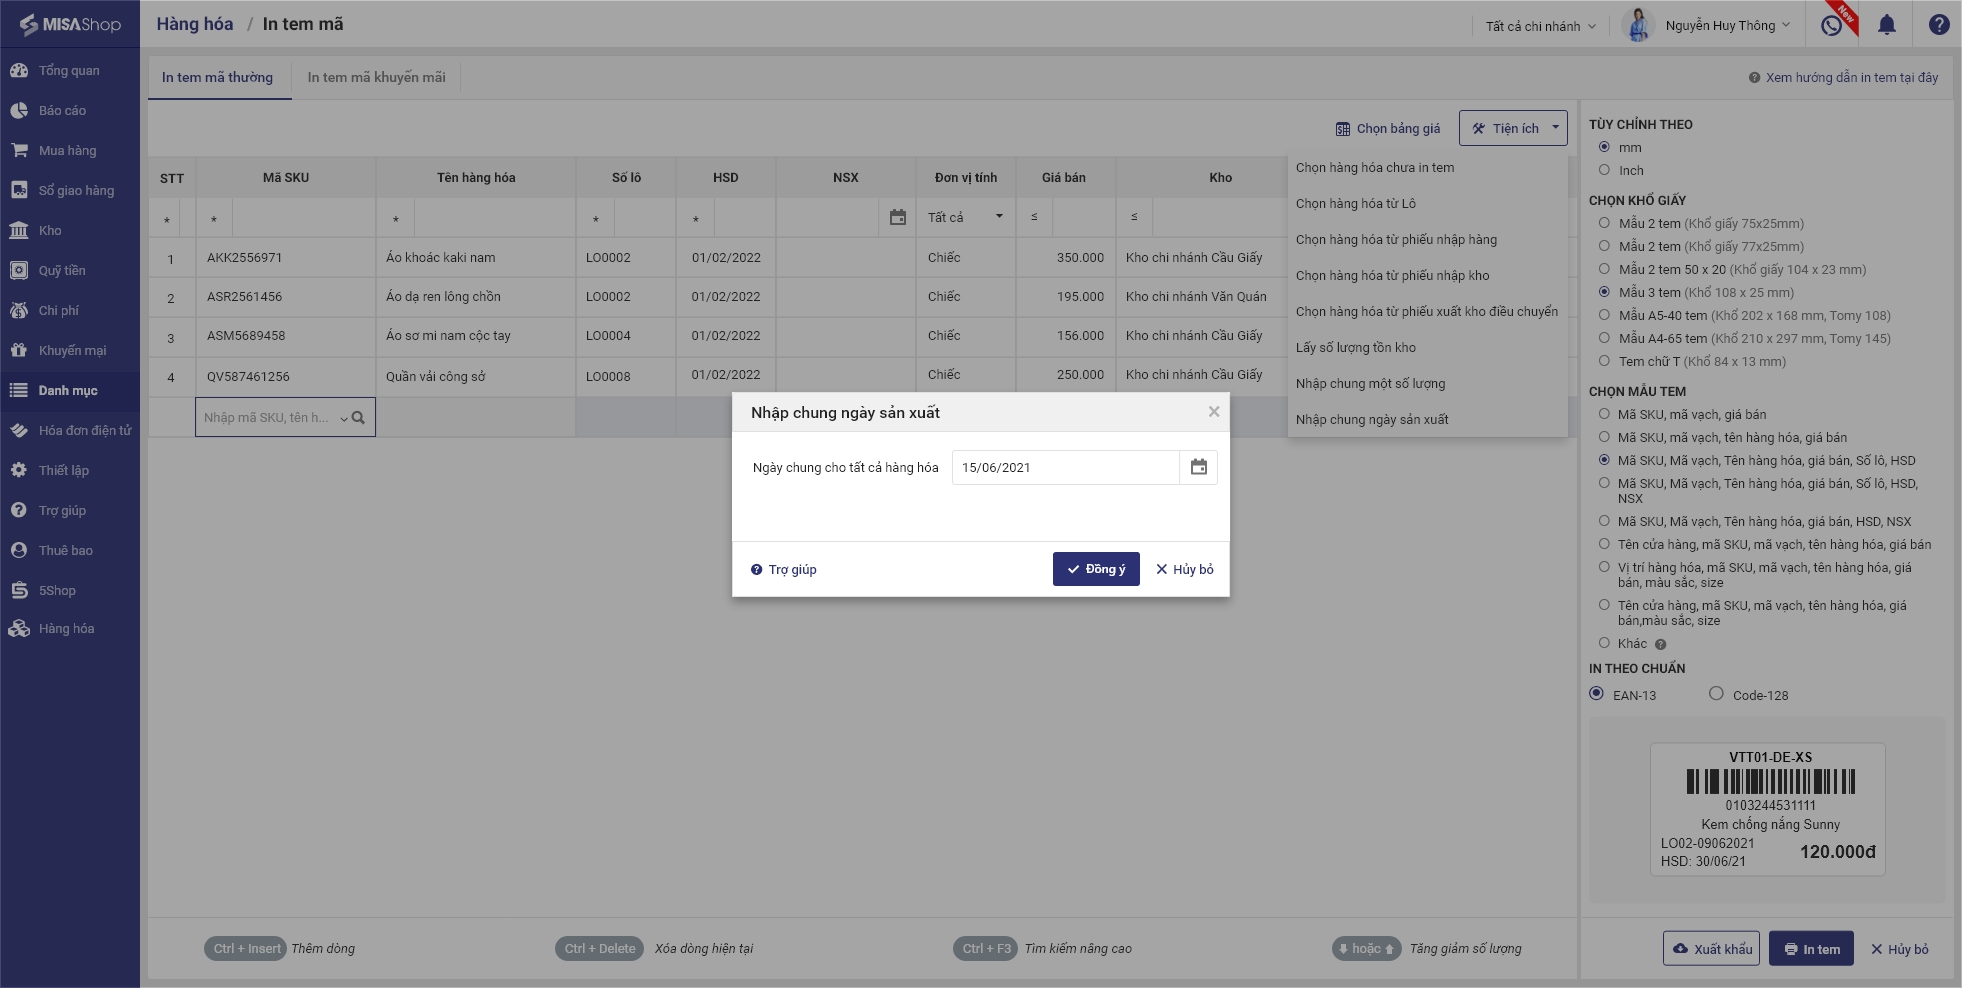This screenshot has width=1962, height=988.
Task: Open the Hàng hóa boxes icon
Action: point(19,629)
